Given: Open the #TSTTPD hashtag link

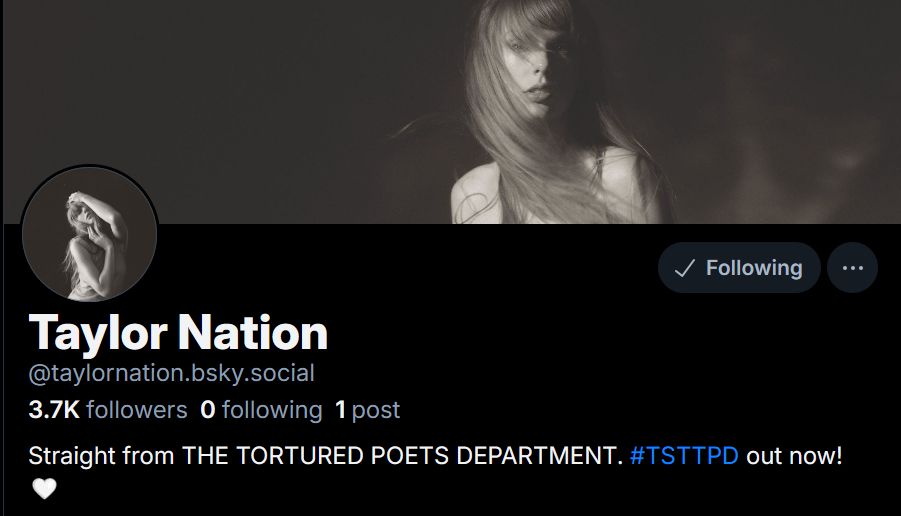Looking at the screenshot, I should (684, 456).
